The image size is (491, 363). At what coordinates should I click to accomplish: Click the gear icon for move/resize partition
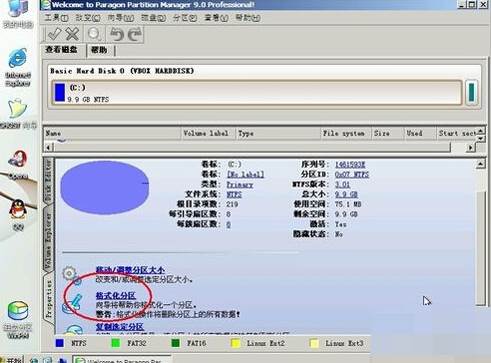71,275
